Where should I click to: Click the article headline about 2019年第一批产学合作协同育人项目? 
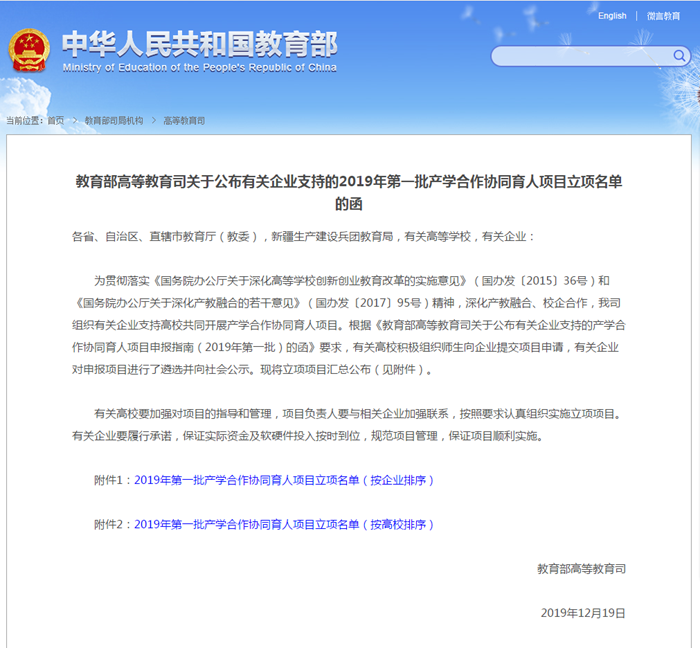click(x=349, y=192)
